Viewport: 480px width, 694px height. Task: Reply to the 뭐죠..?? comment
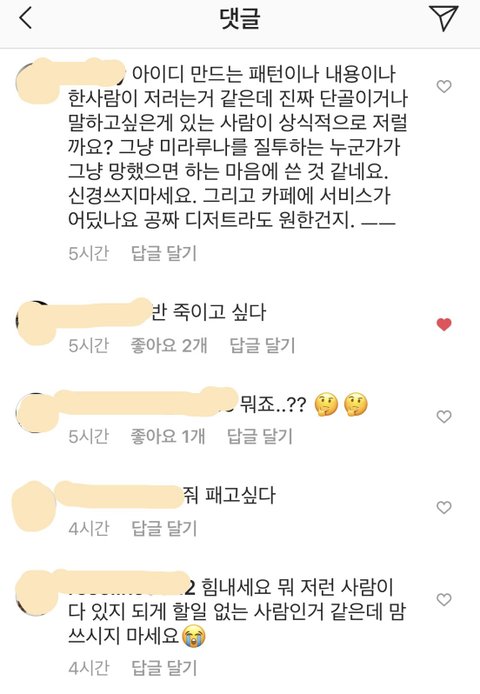tap(260, 436)
